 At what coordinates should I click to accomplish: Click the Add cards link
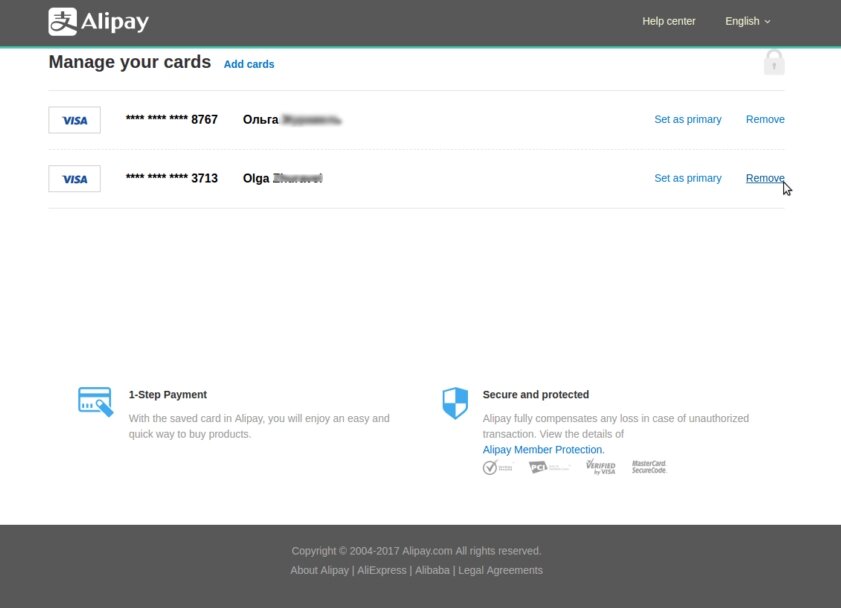click(x=249, y=64)
